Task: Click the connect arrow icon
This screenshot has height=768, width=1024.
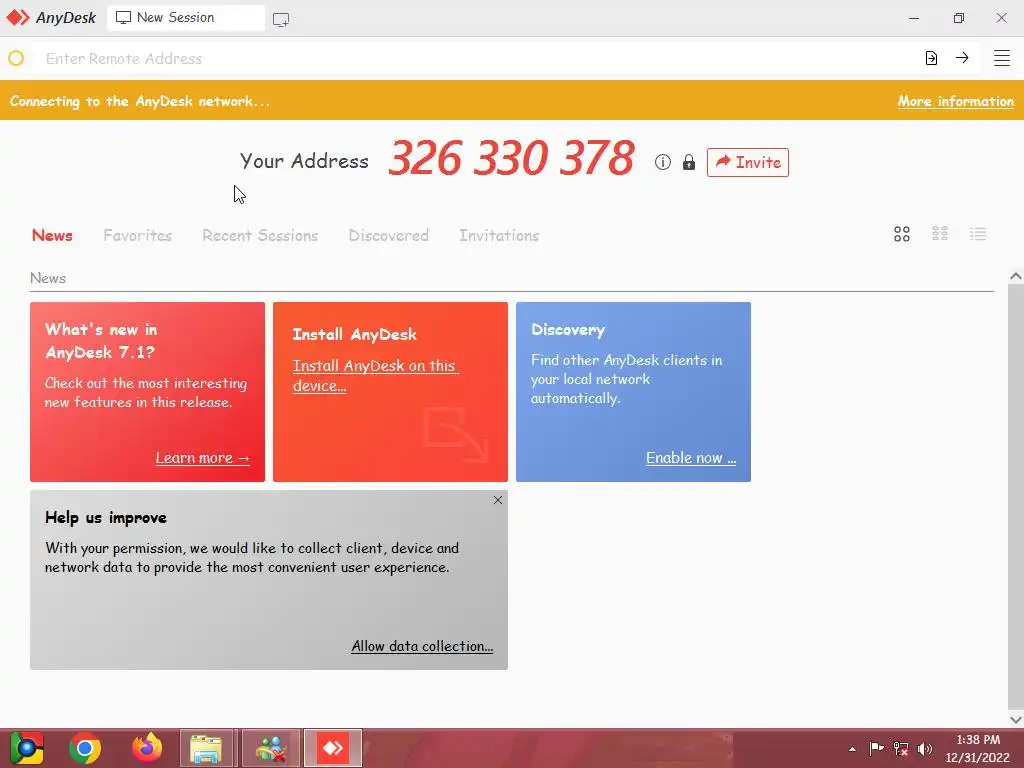Action: tap(962, 58)
